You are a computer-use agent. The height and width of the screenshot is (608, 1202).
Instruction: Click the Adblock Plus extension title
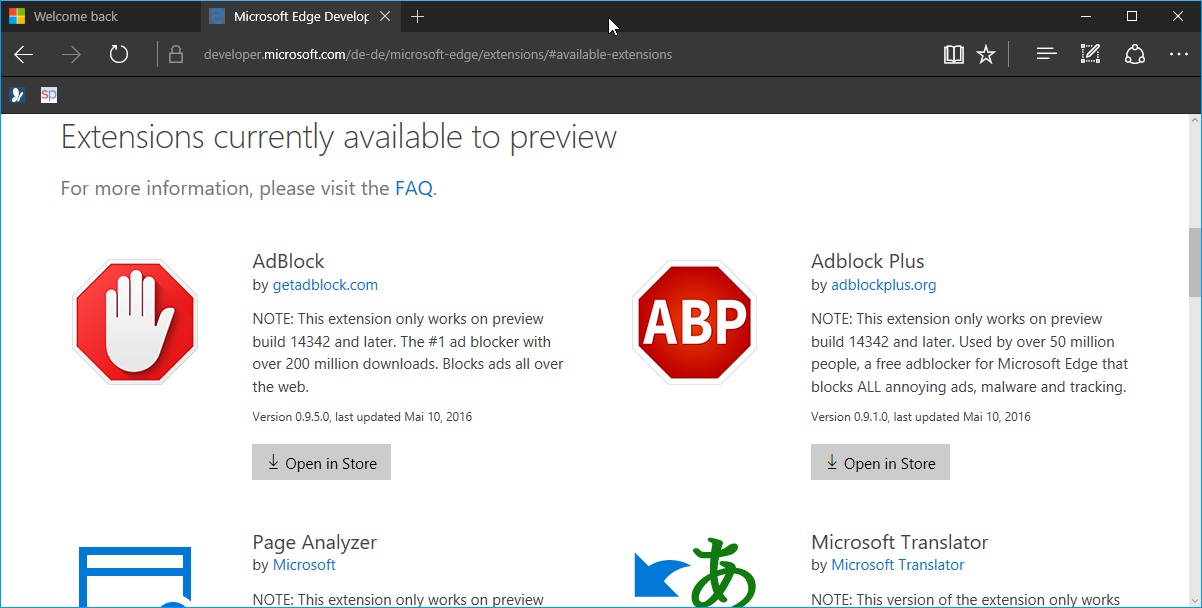(x=868, y=261)
